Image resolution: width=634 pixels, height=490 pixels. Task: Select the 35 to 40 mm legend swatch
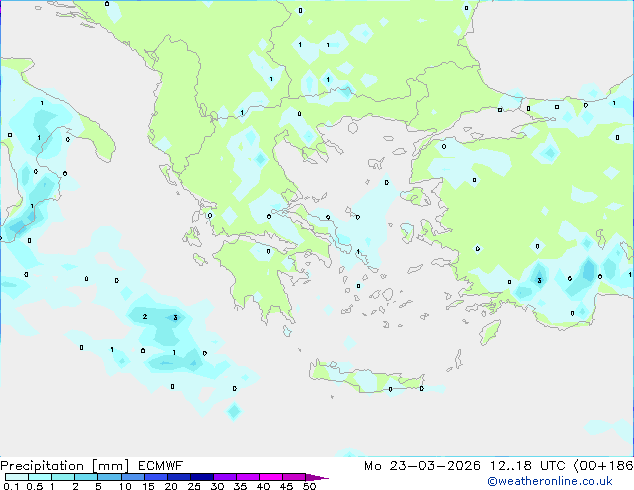pos(248,477)
